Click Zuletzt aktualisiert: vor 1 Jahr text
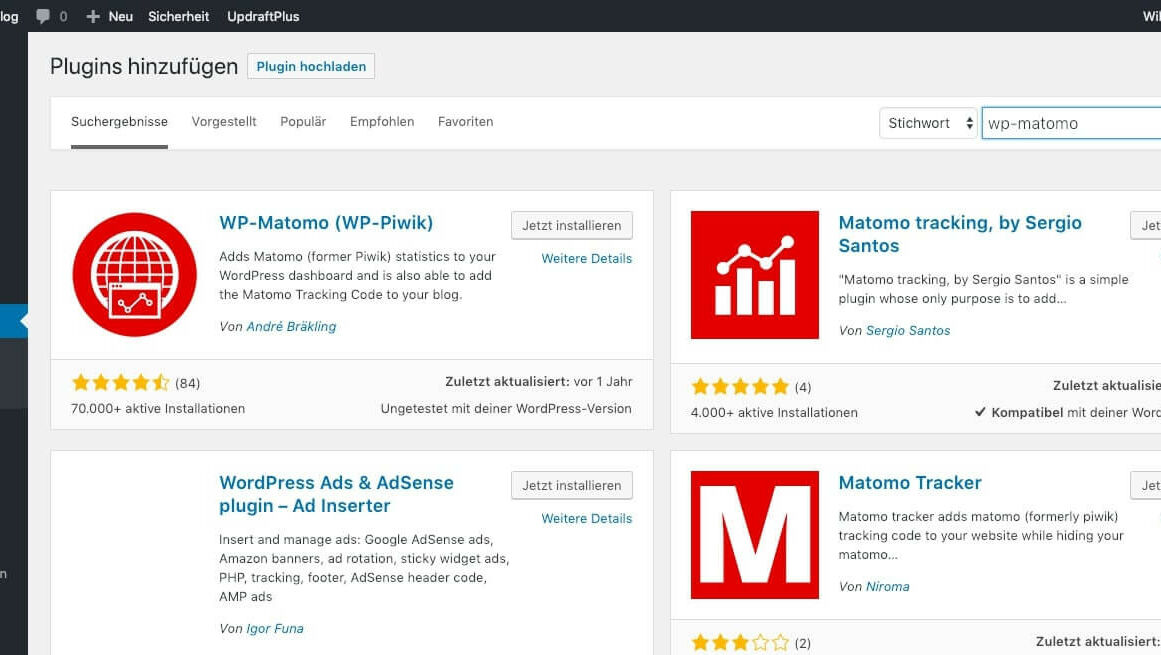 (538, 382)
